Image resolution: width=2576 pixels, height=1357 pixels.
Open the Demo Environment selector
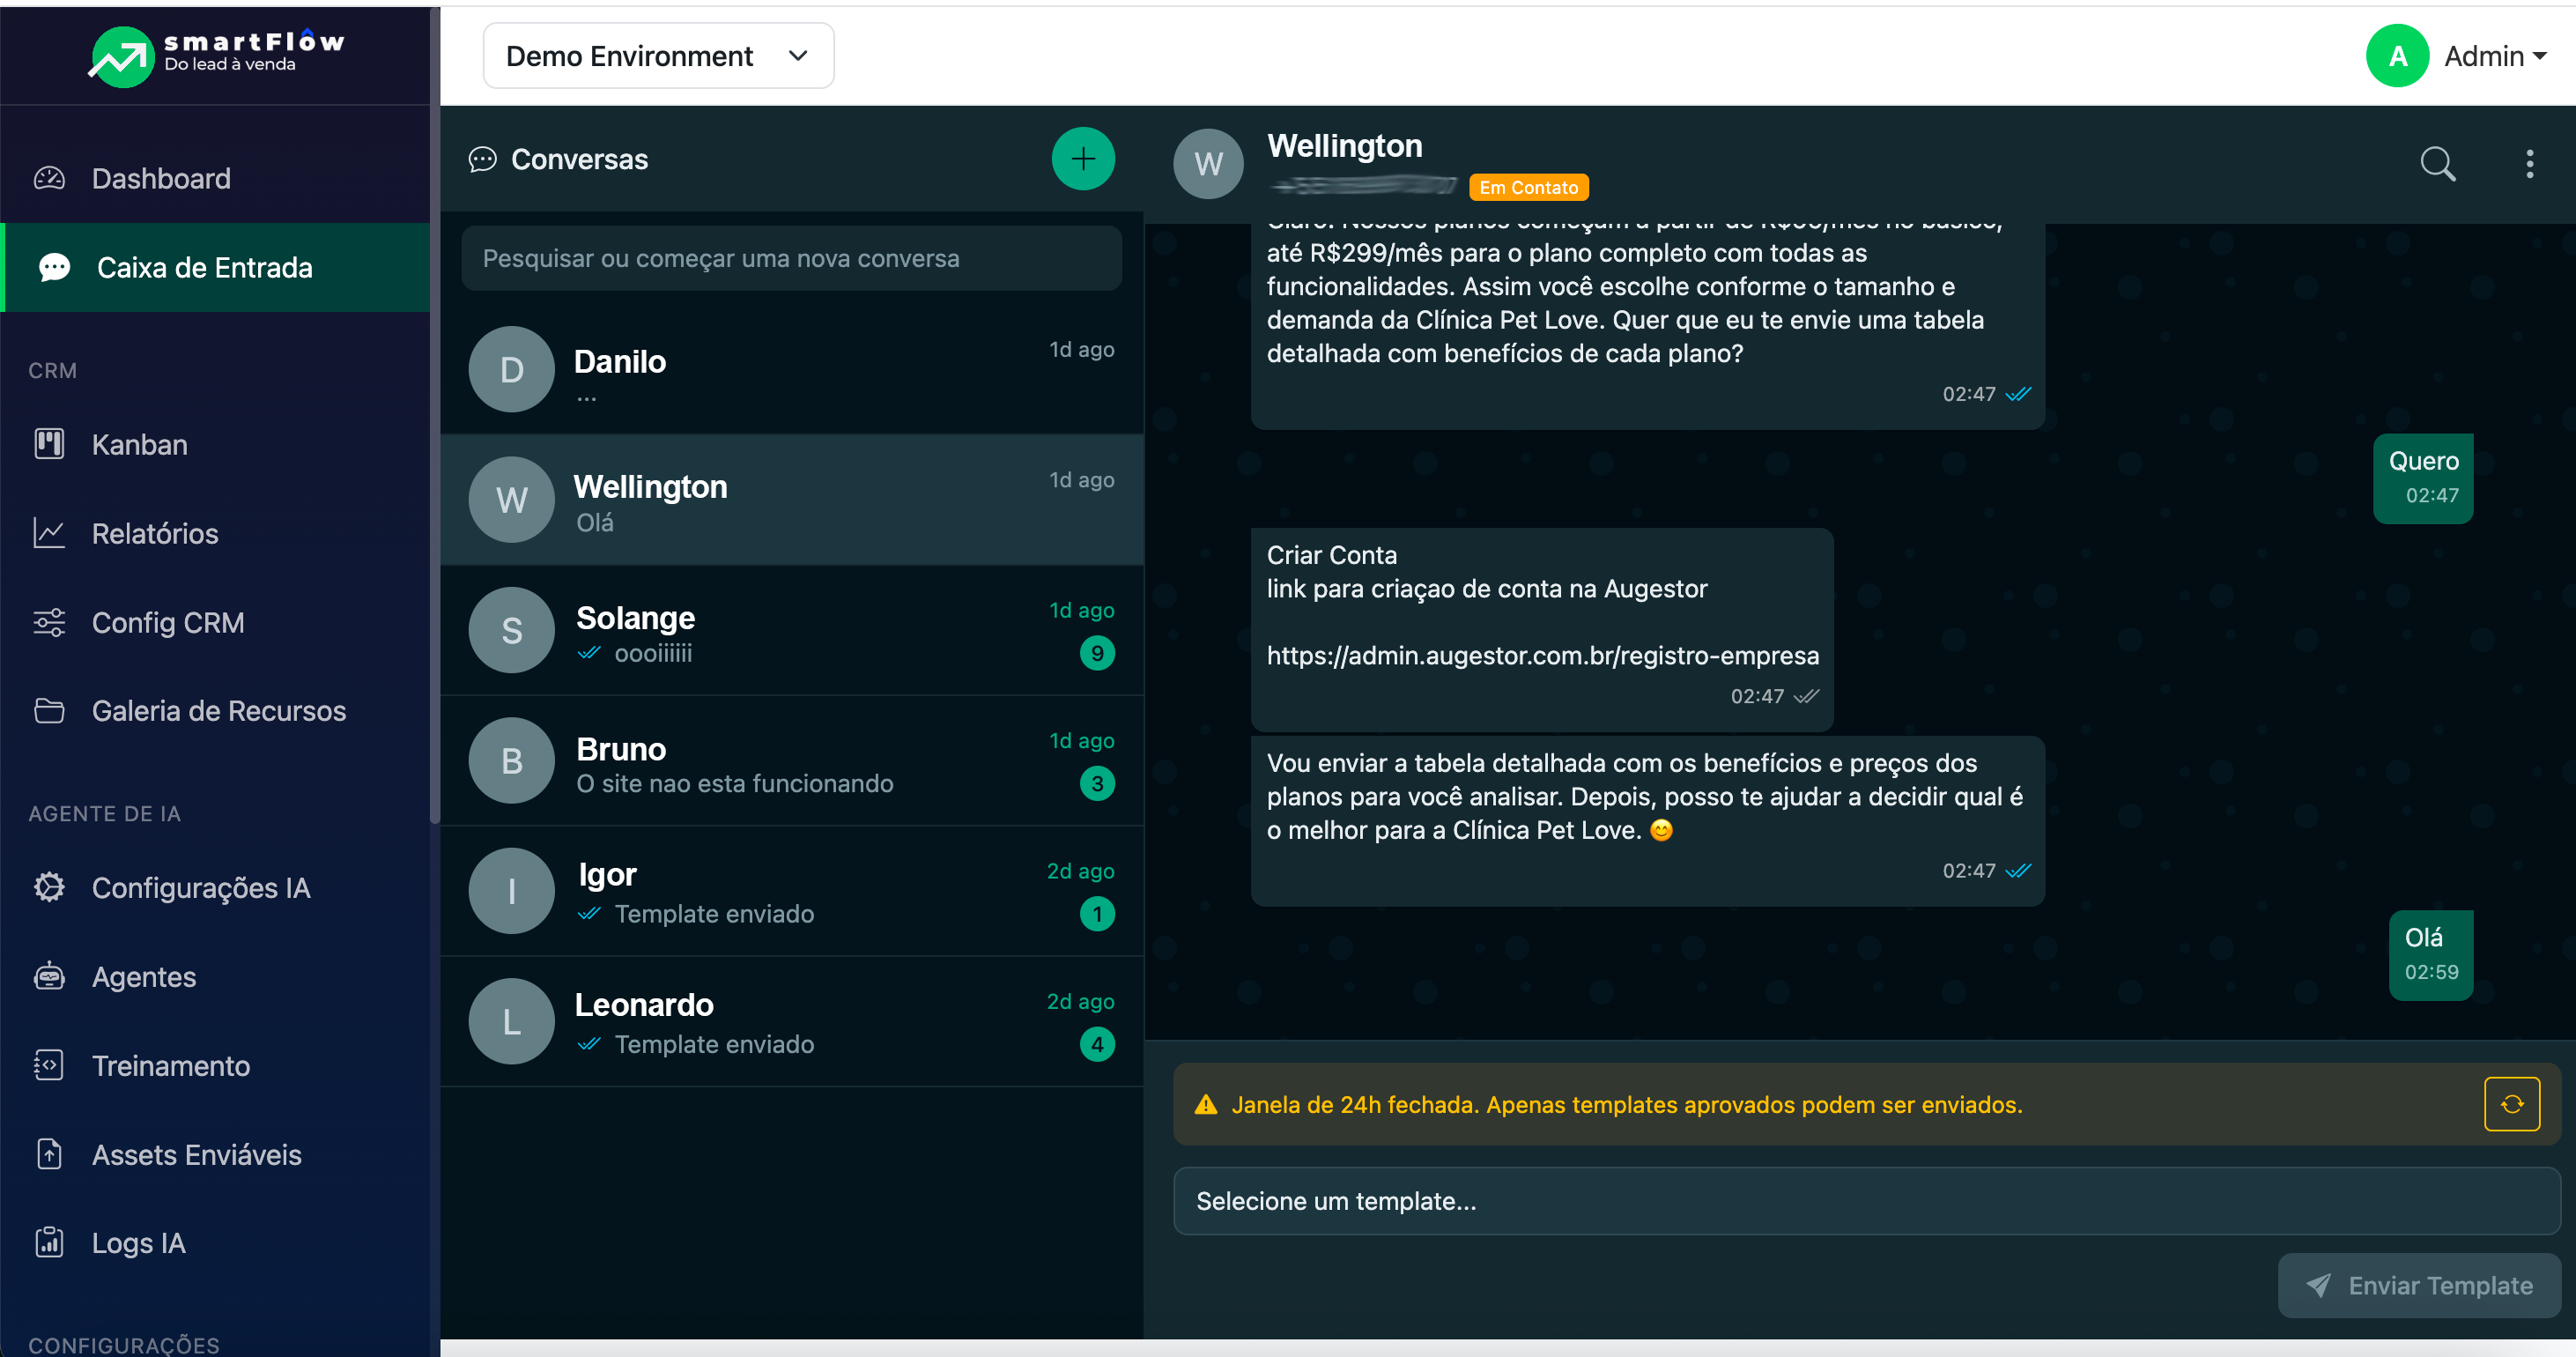pyautogui.click(x=657, y=55)
